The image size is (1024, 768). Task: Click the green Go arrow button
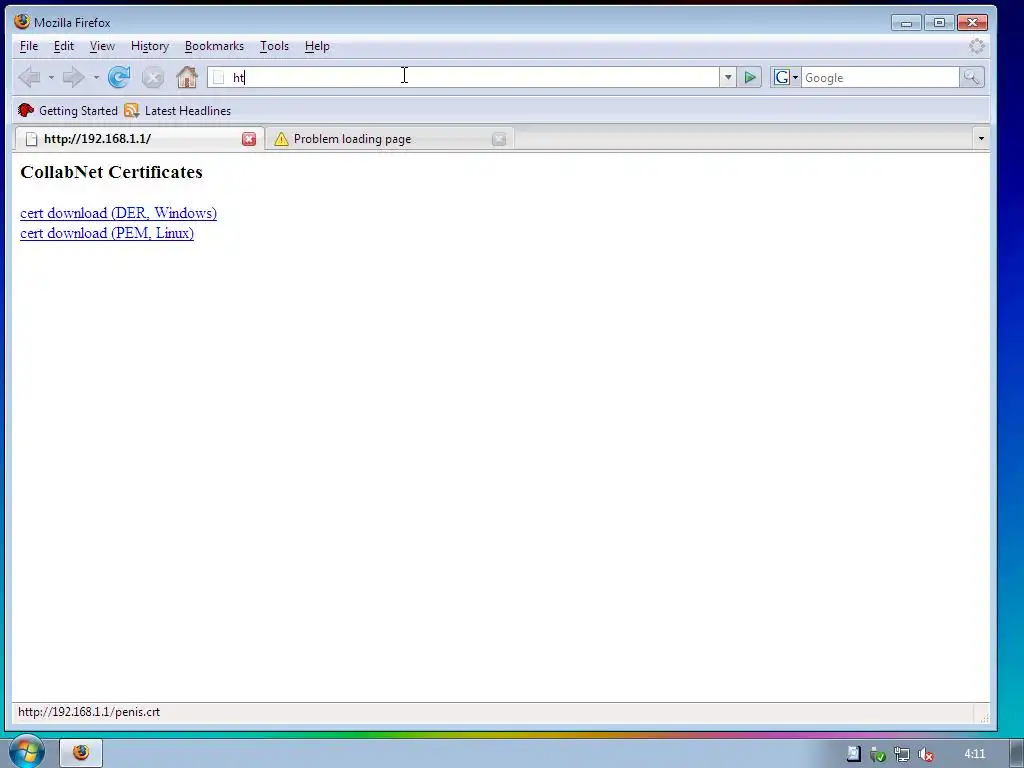click(x=750, y=78)
